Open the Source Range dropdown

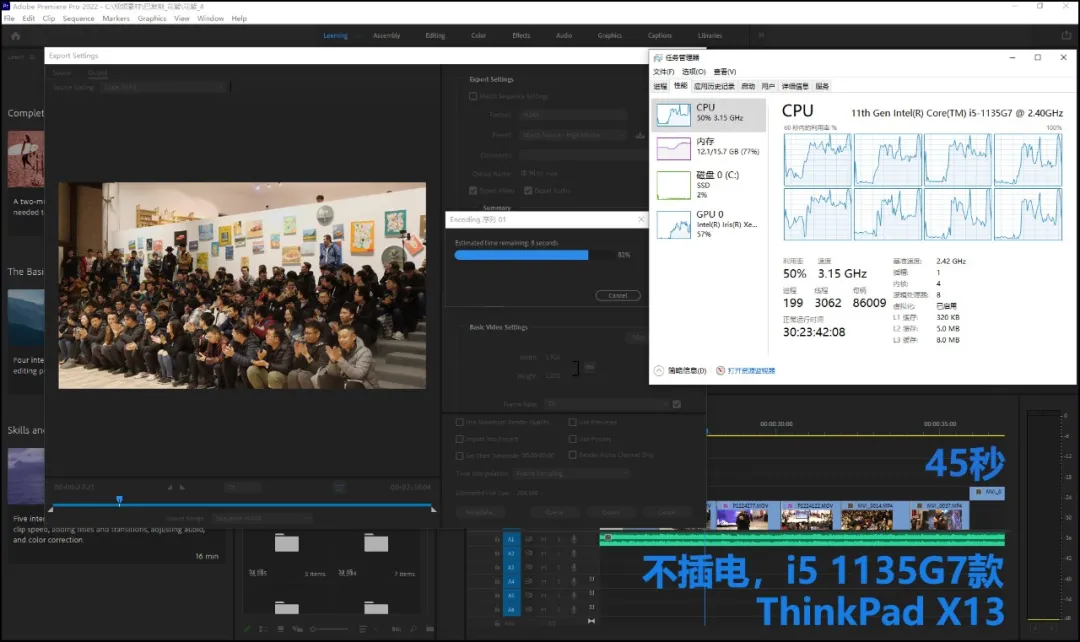click(262, 518)
